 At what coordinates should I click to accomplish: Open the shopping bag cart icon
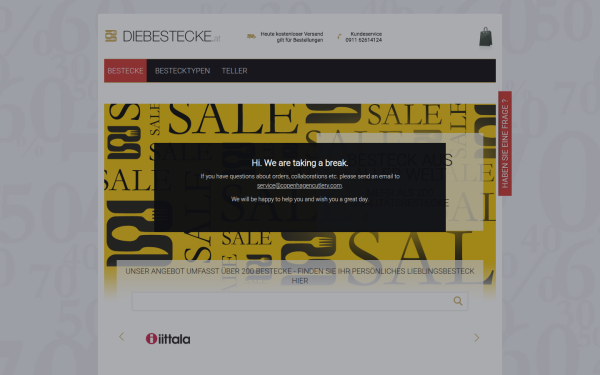tap(486, 37)
